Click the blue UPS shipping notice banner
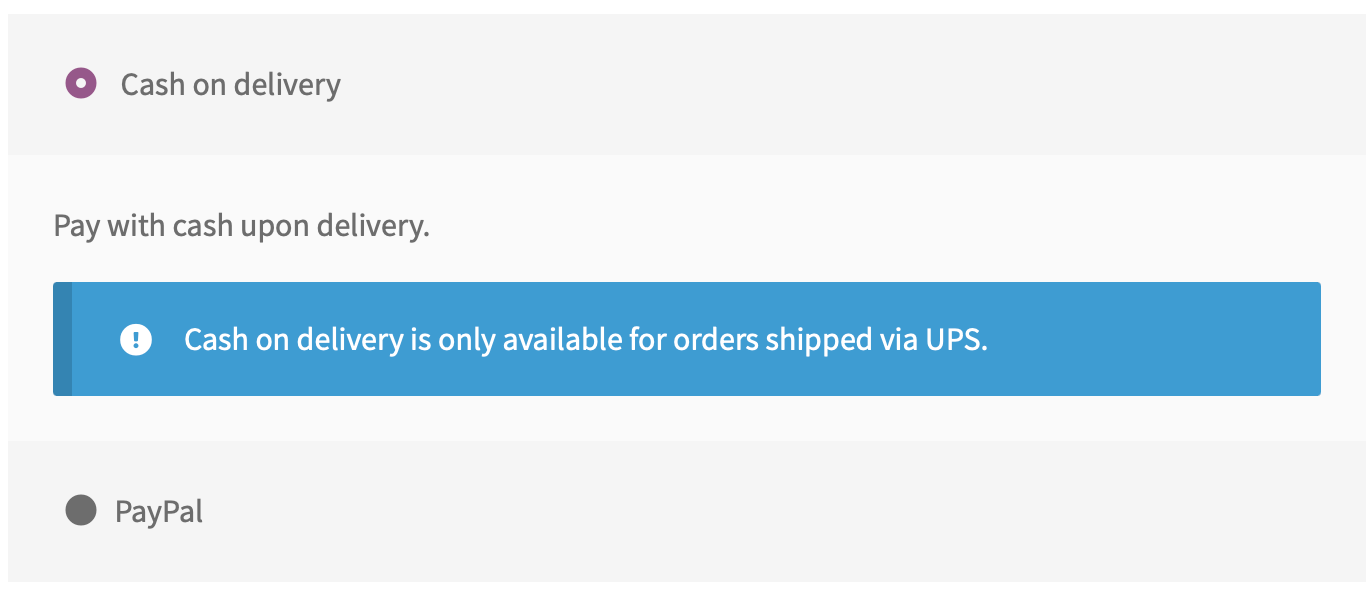The height and width of the screenshot is (592, 1372). pos(686,339)
